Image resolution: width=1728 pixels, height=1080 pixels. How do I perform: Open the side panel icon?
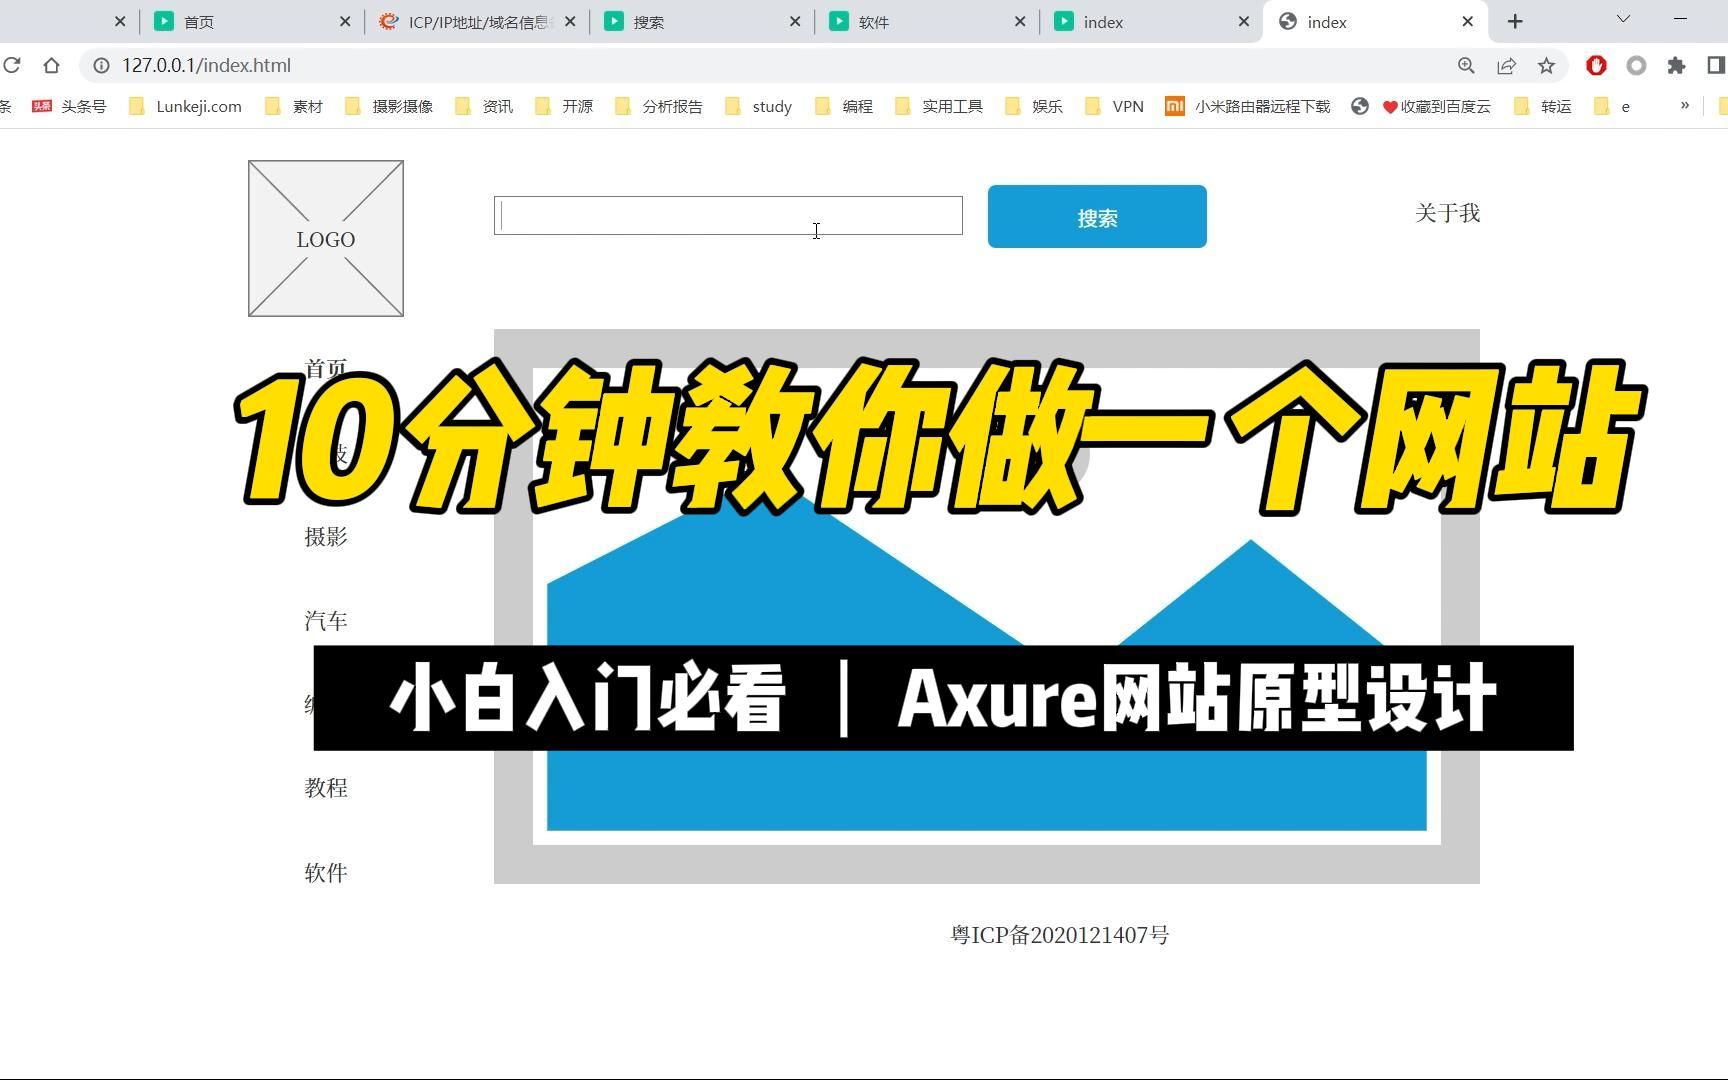pos(1716,65)
